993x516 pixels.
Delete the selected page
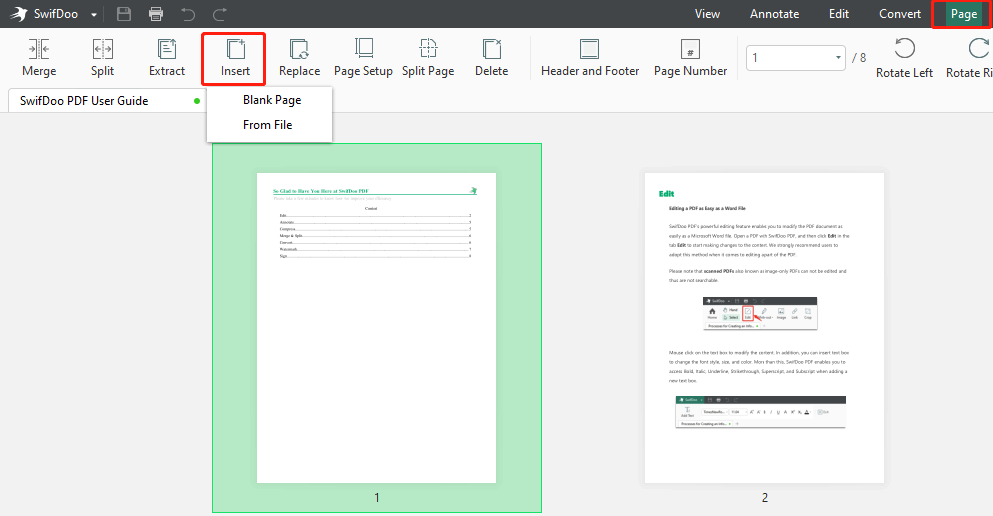pyautogui.click(x=491, y=58)
